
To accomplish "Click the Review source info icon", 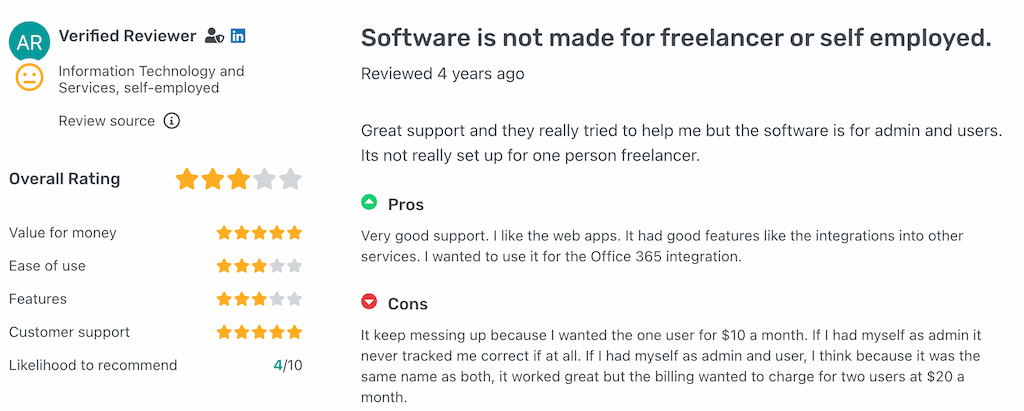I will click(x=172, y=121).
